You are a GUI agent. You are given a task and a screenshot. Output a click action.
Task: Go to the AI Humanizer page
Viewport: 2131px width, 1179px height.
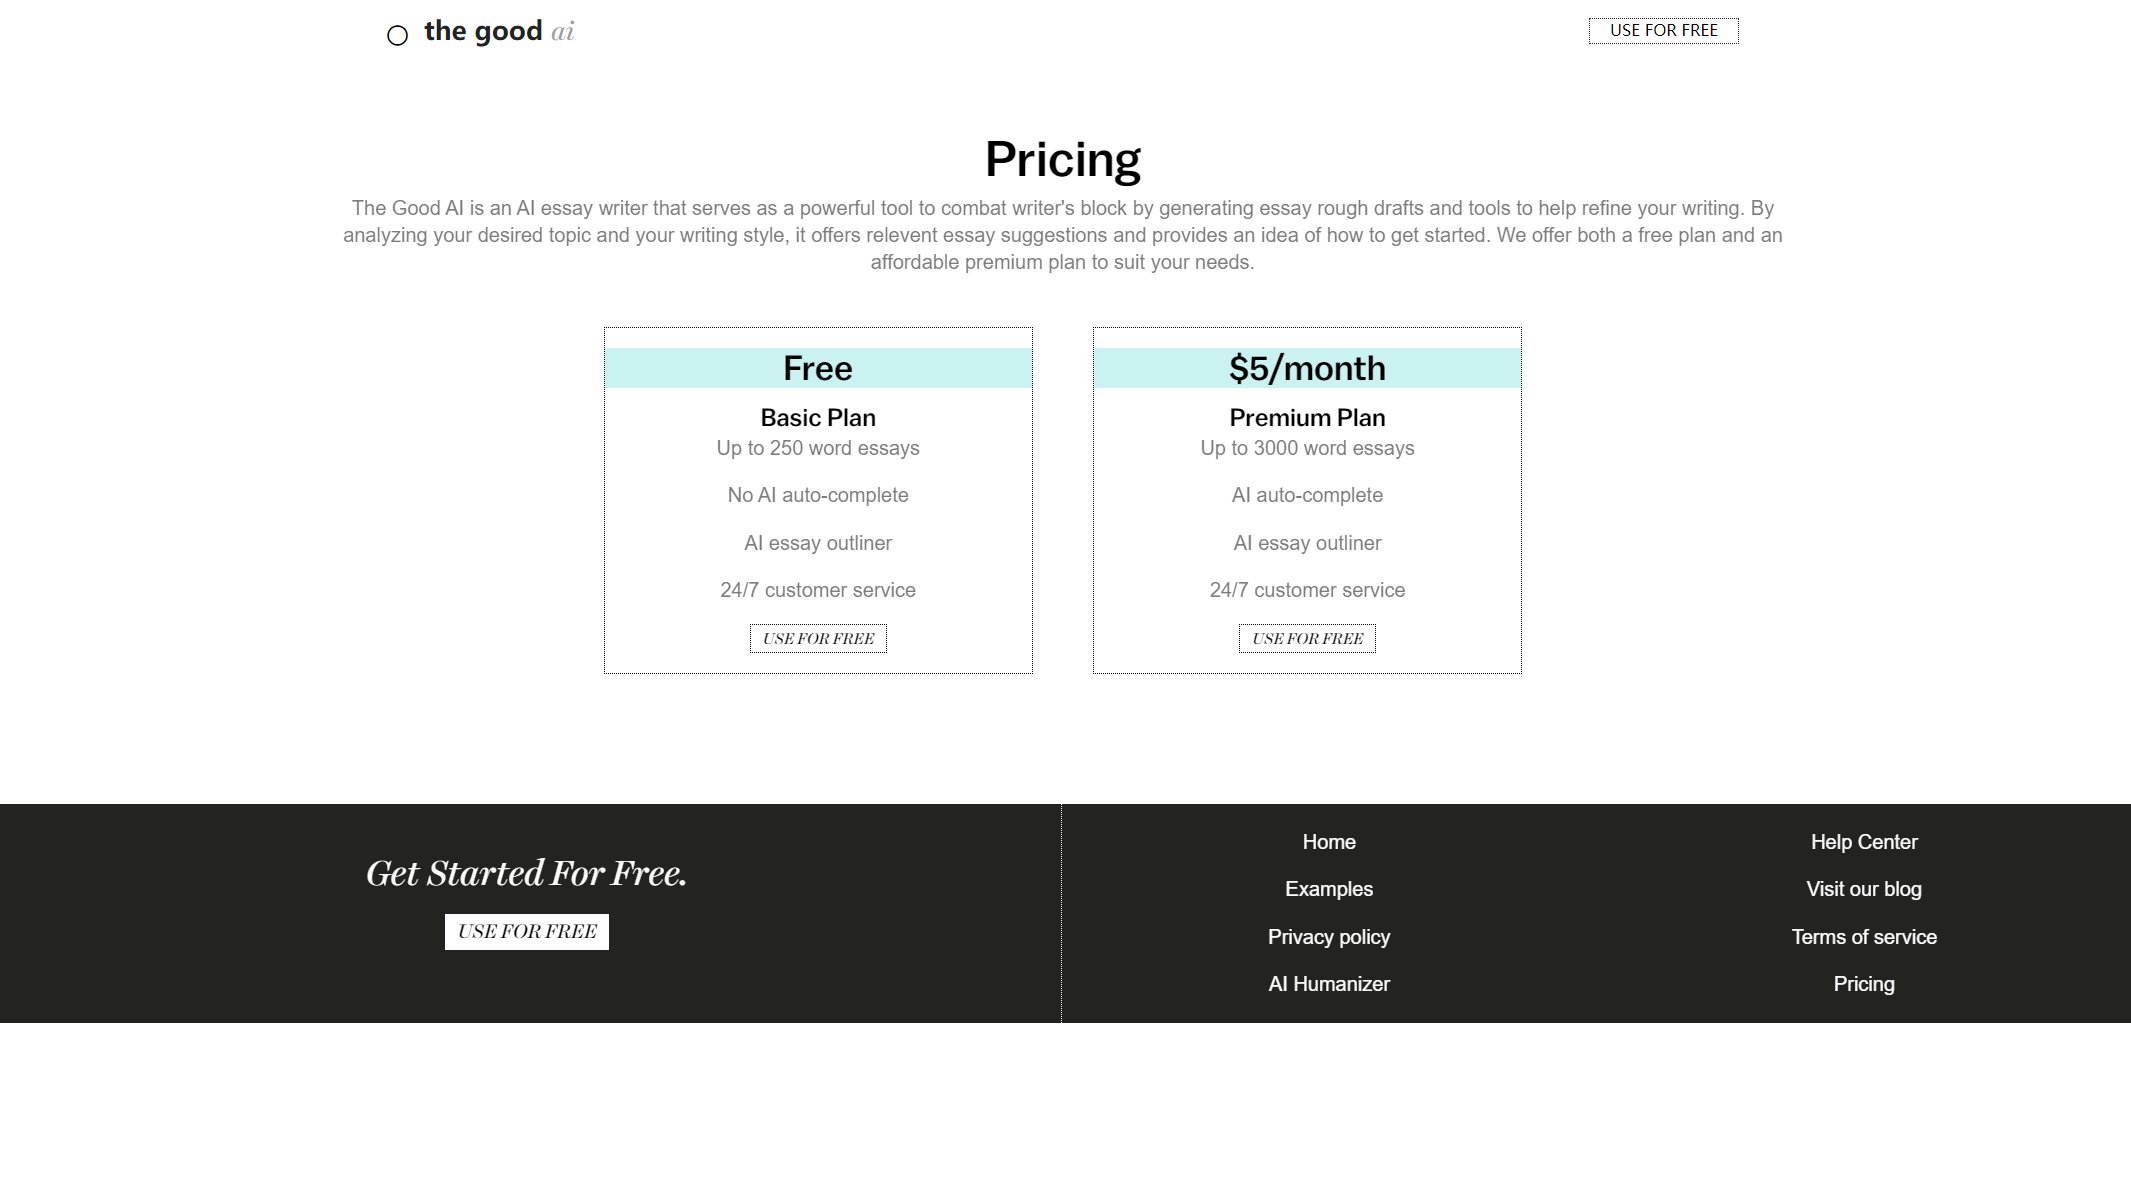(x=1328, y=984)
